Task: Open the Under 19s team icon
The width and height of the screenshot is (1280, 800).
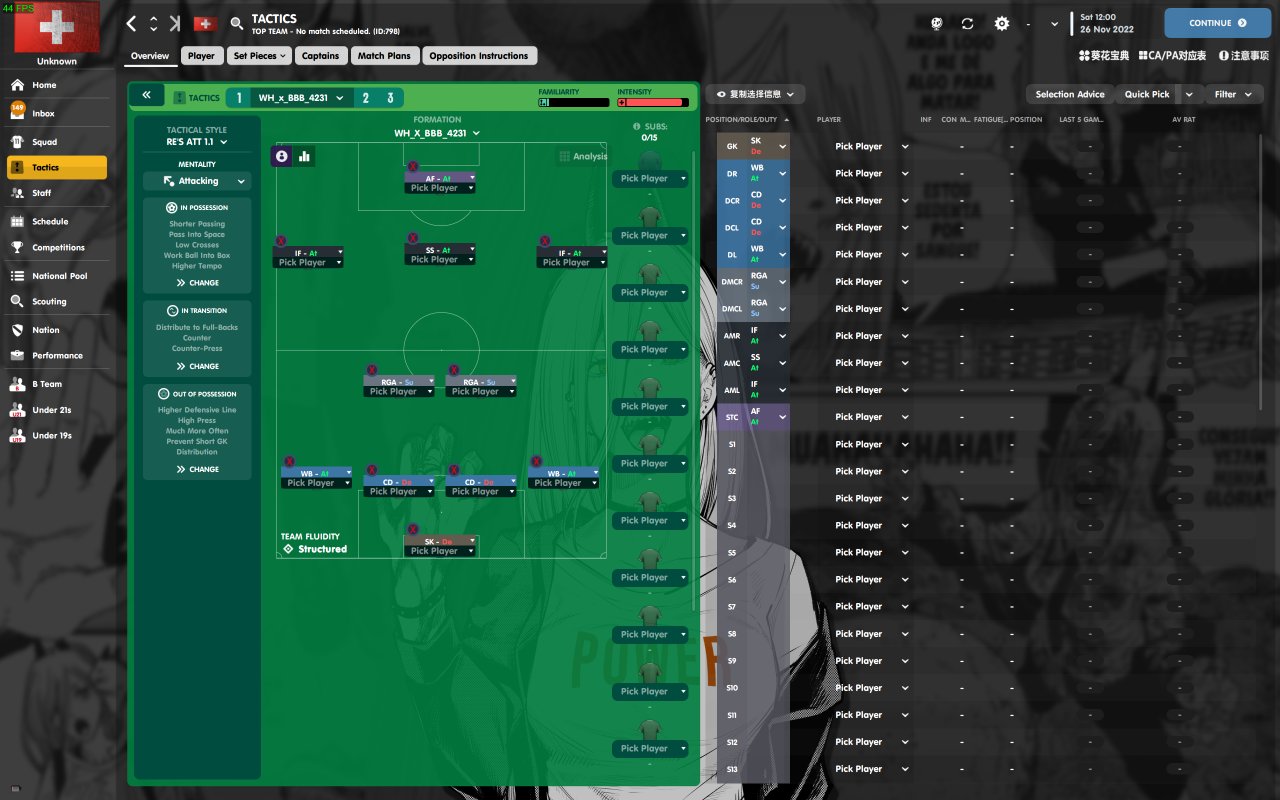Action: coord(17,436)
